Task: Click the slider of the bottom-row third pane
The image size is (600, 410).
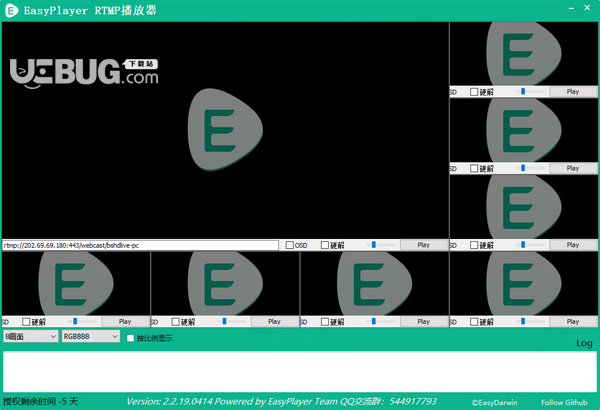Action: (x=381, y=321)
